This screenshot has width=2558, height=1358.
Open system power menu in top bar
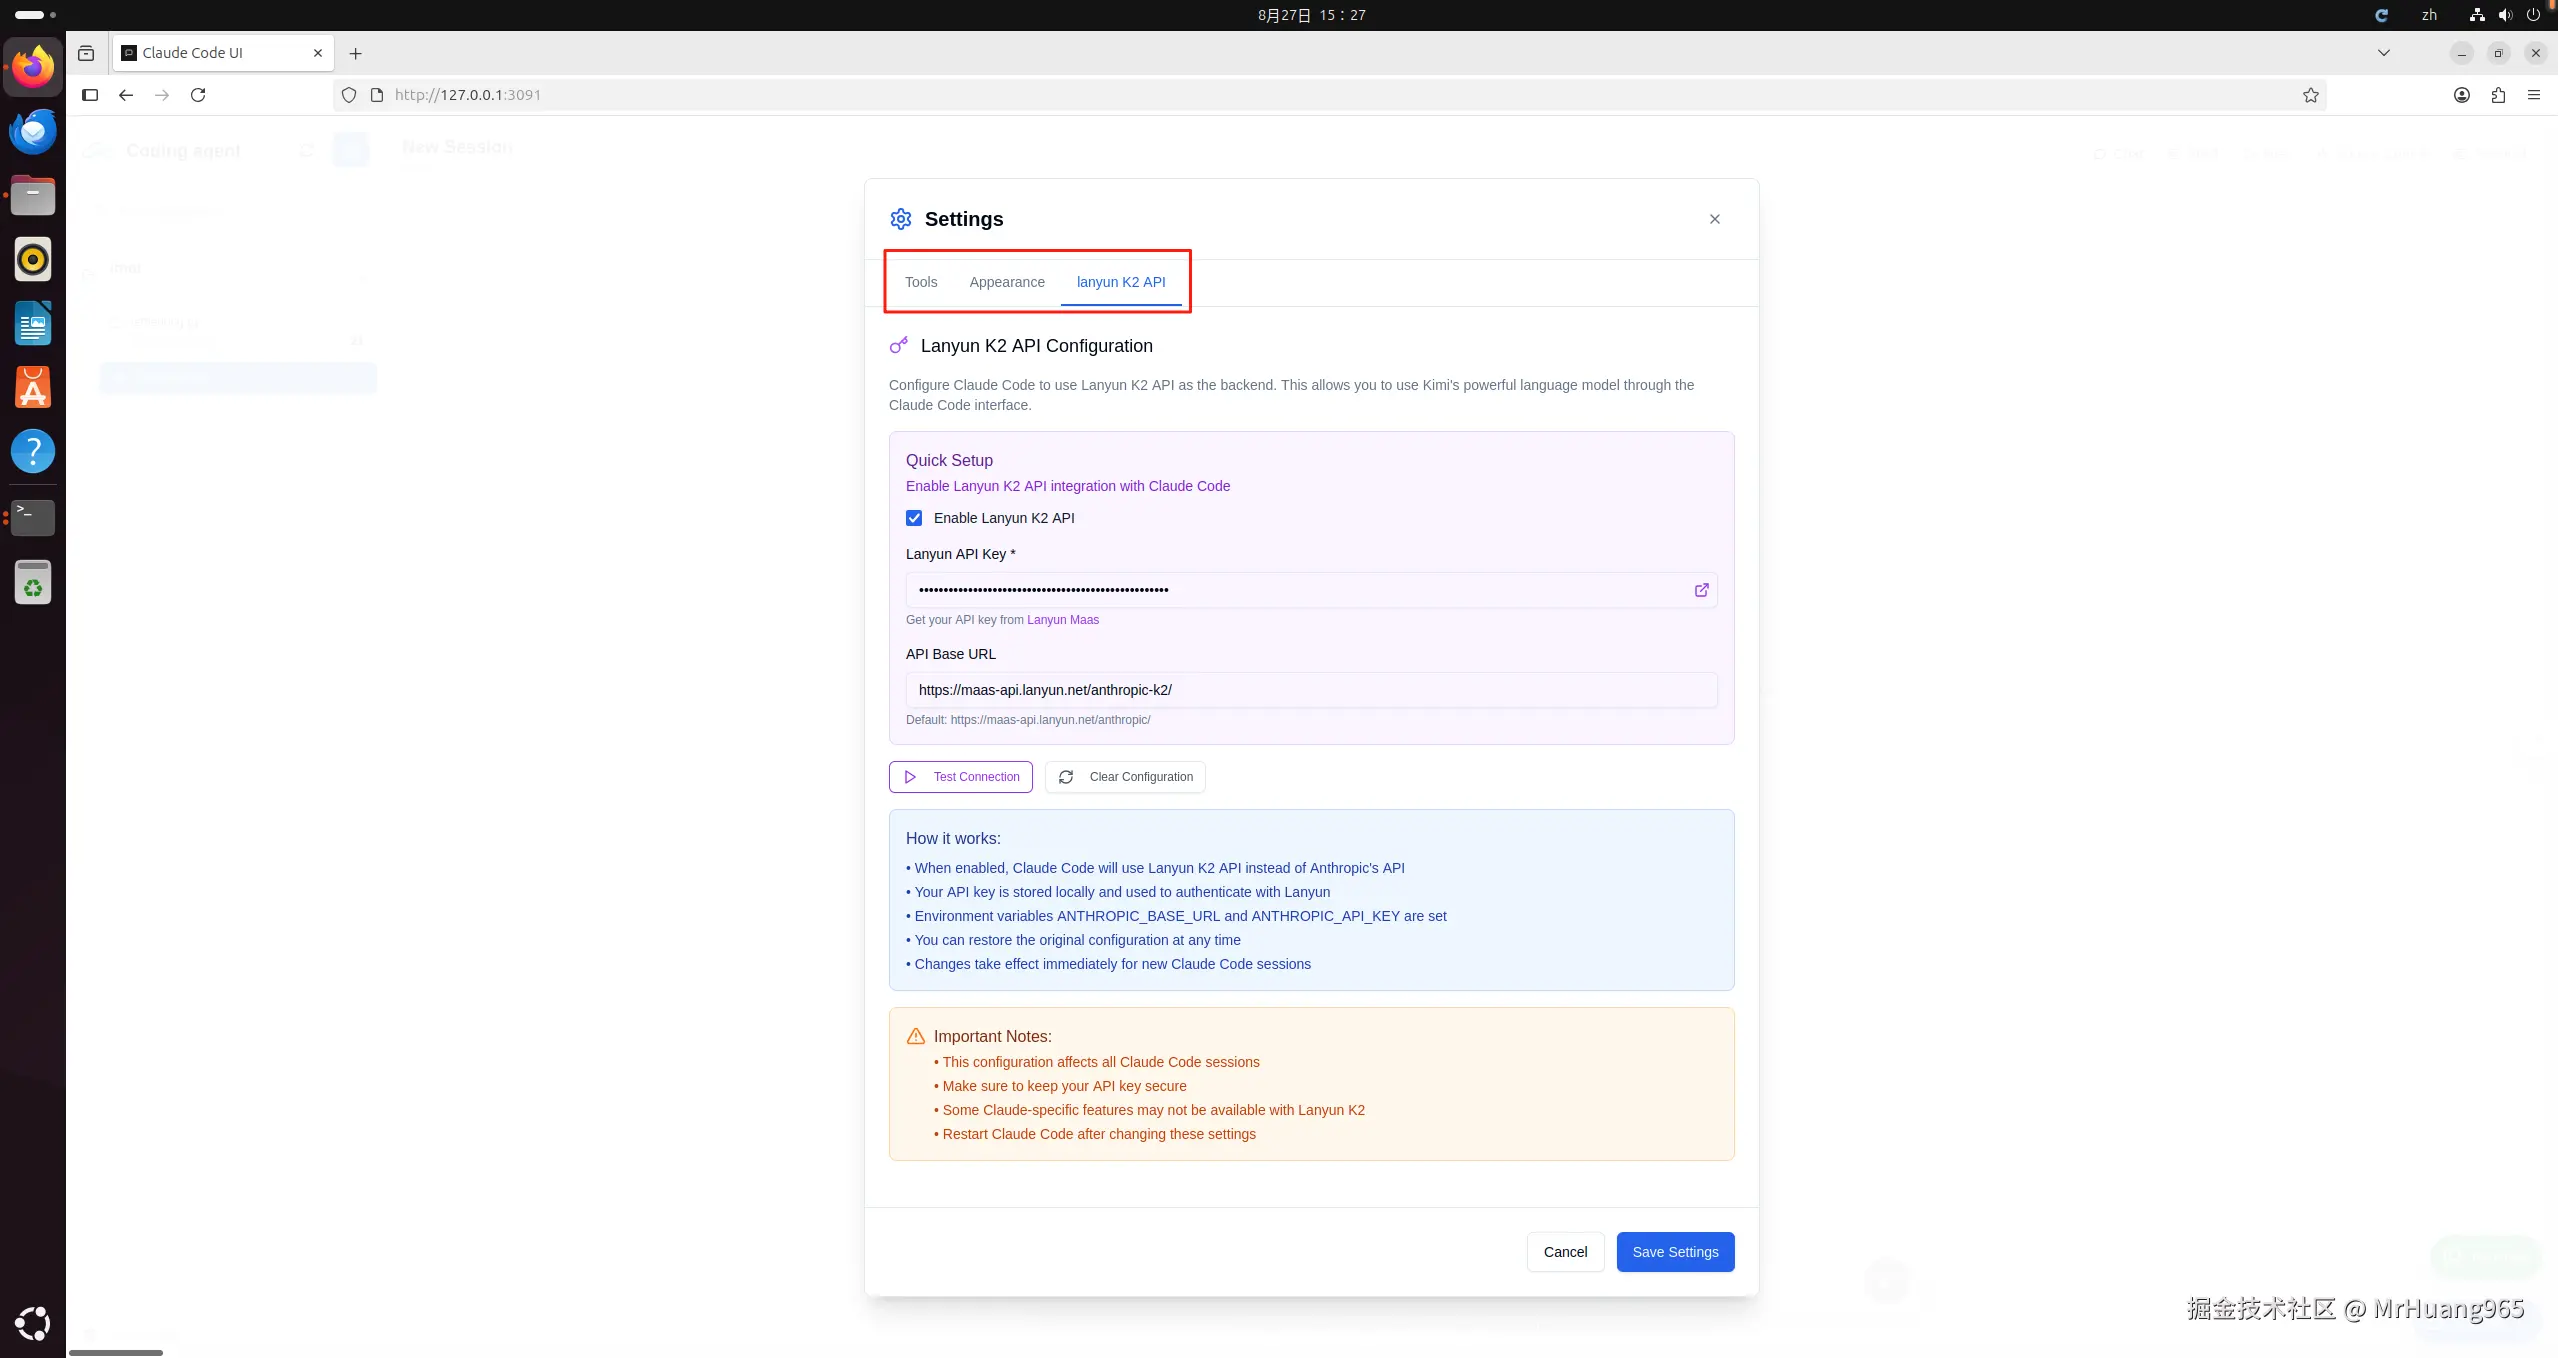point(2533,15)
